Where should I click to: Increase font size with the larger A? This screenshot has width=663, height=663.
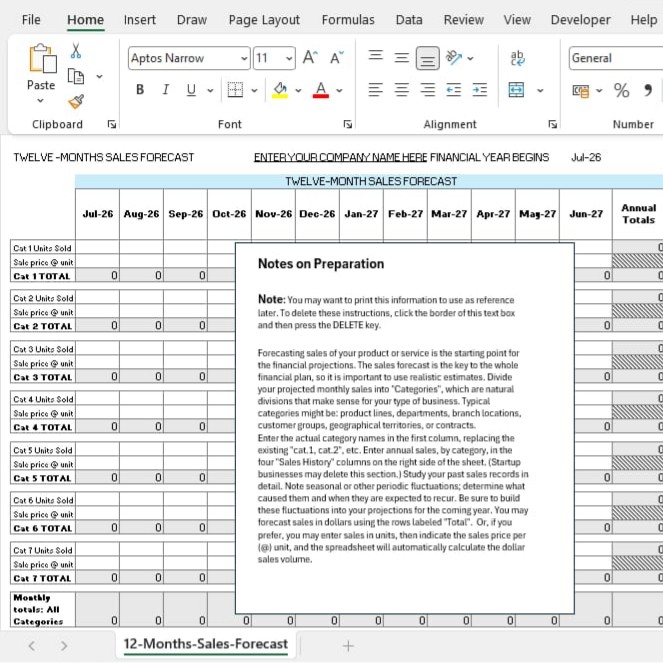pyautogui.click(x=310, y=58)
